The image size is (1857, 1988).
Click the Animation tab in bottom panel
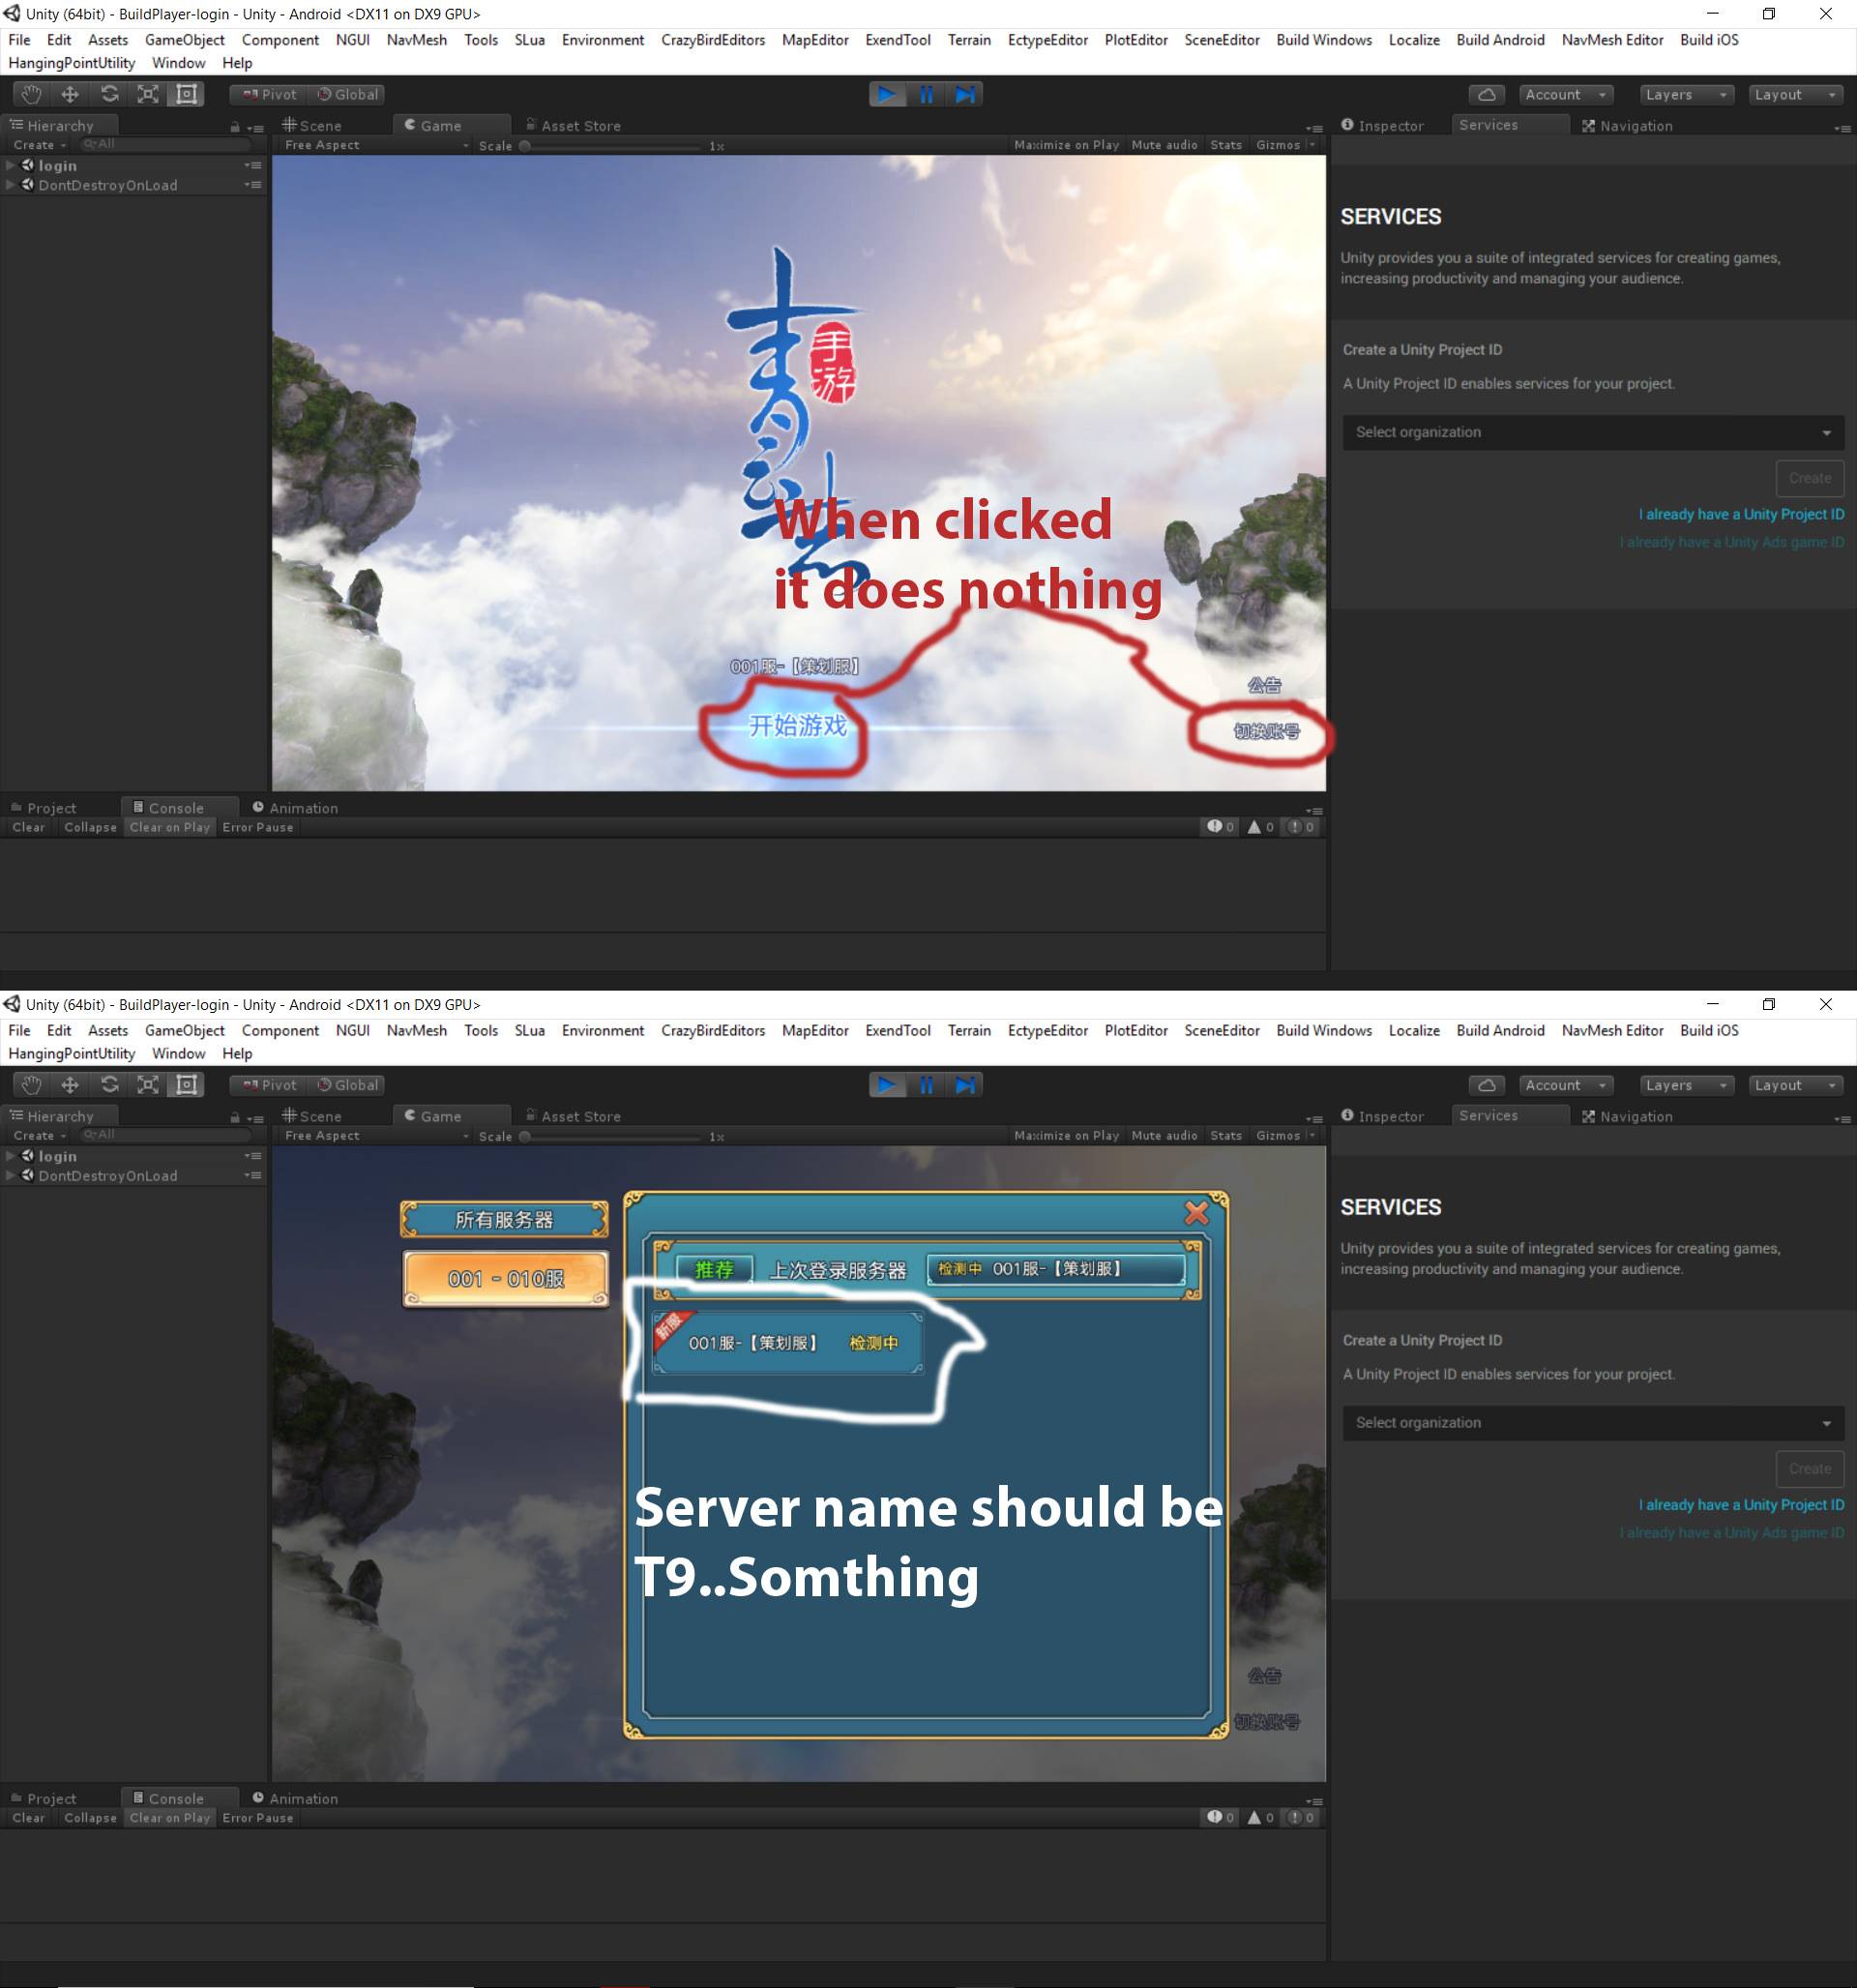click(x=302, y=807)
